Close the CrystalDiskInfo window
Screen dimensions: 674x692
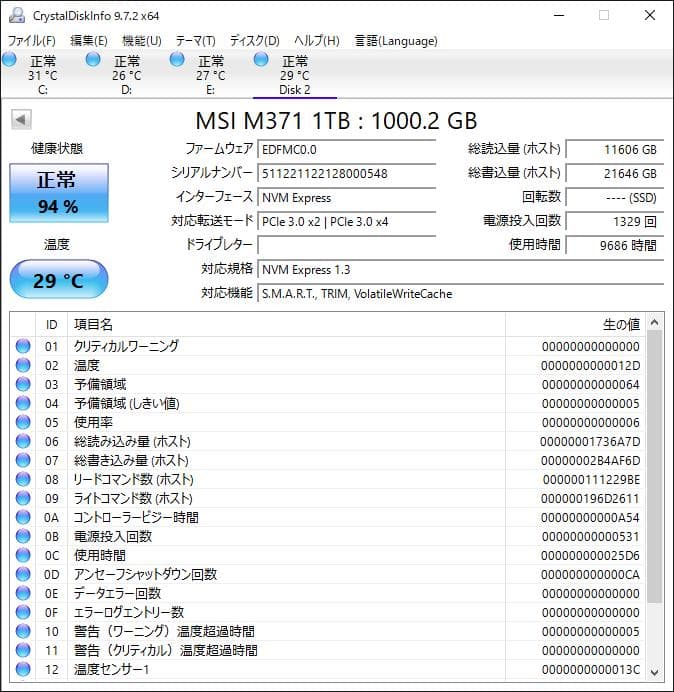point(649,15)
